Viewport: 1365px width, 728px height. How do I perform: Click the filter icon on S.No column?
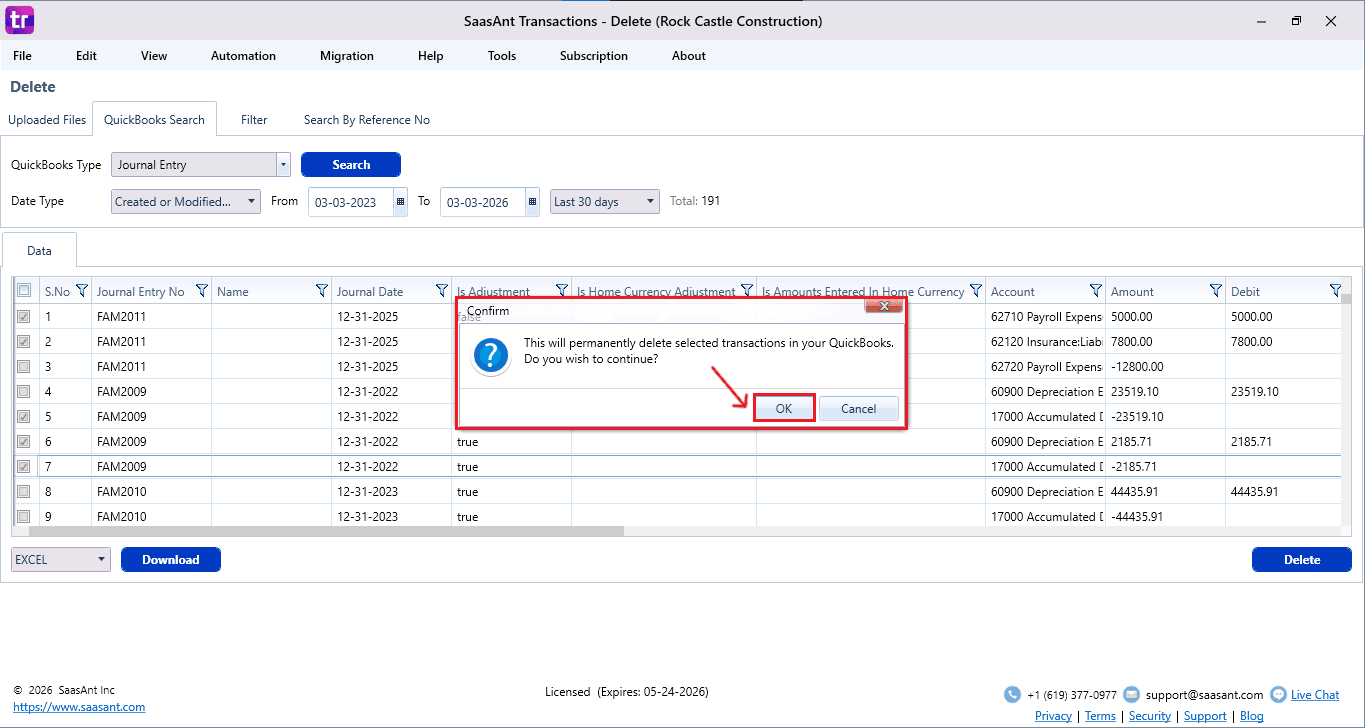(82, 291)
